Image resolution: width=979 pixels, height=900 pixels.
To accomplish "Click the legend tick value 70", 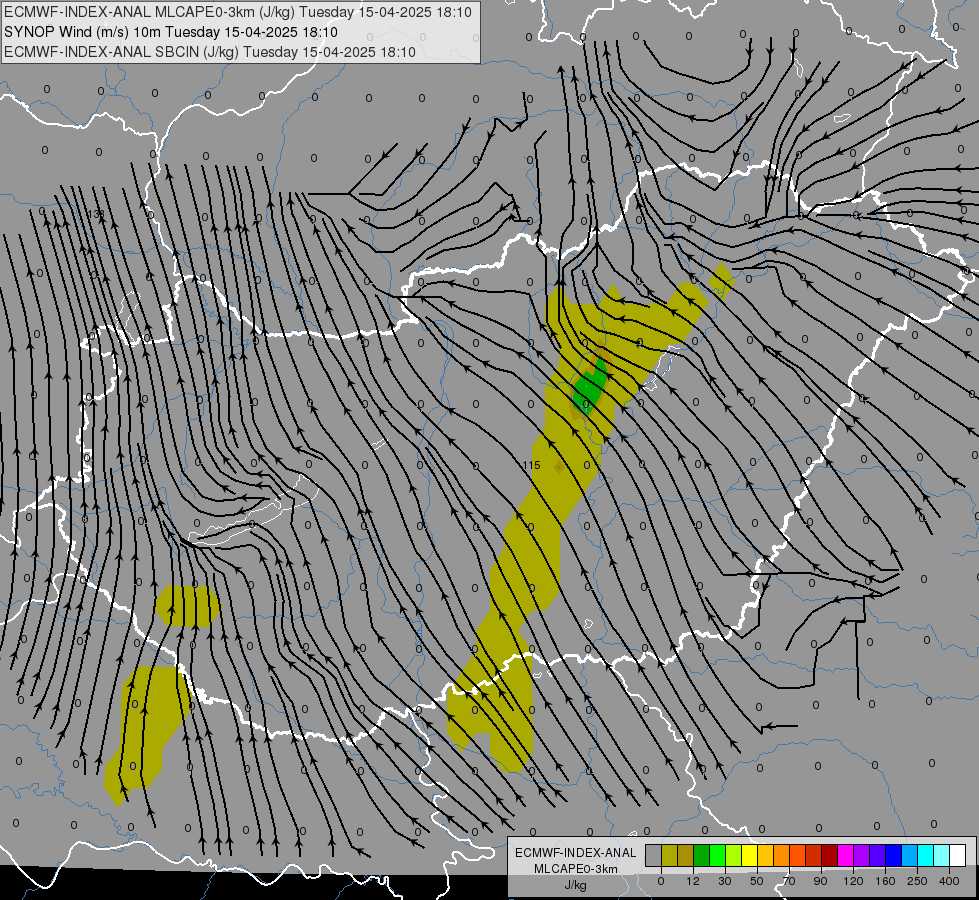I will [x=789, y=881].
